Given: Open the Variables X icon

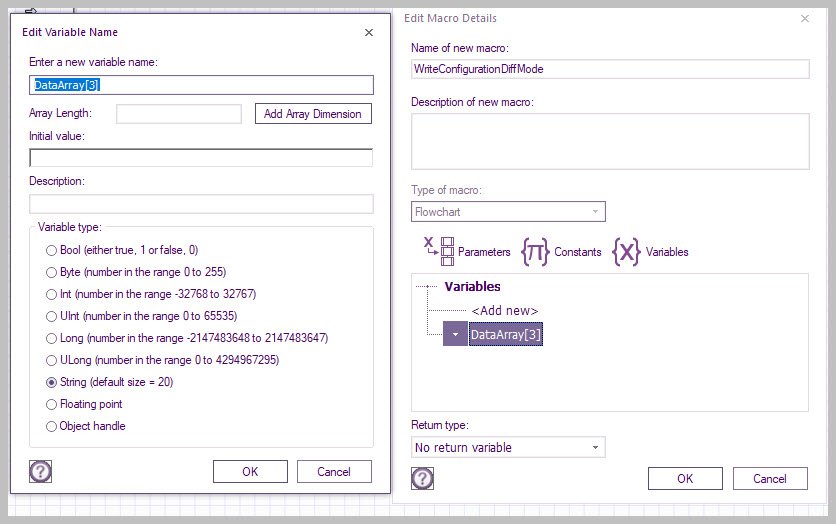Looking at the screenshot, I should 626,251.
